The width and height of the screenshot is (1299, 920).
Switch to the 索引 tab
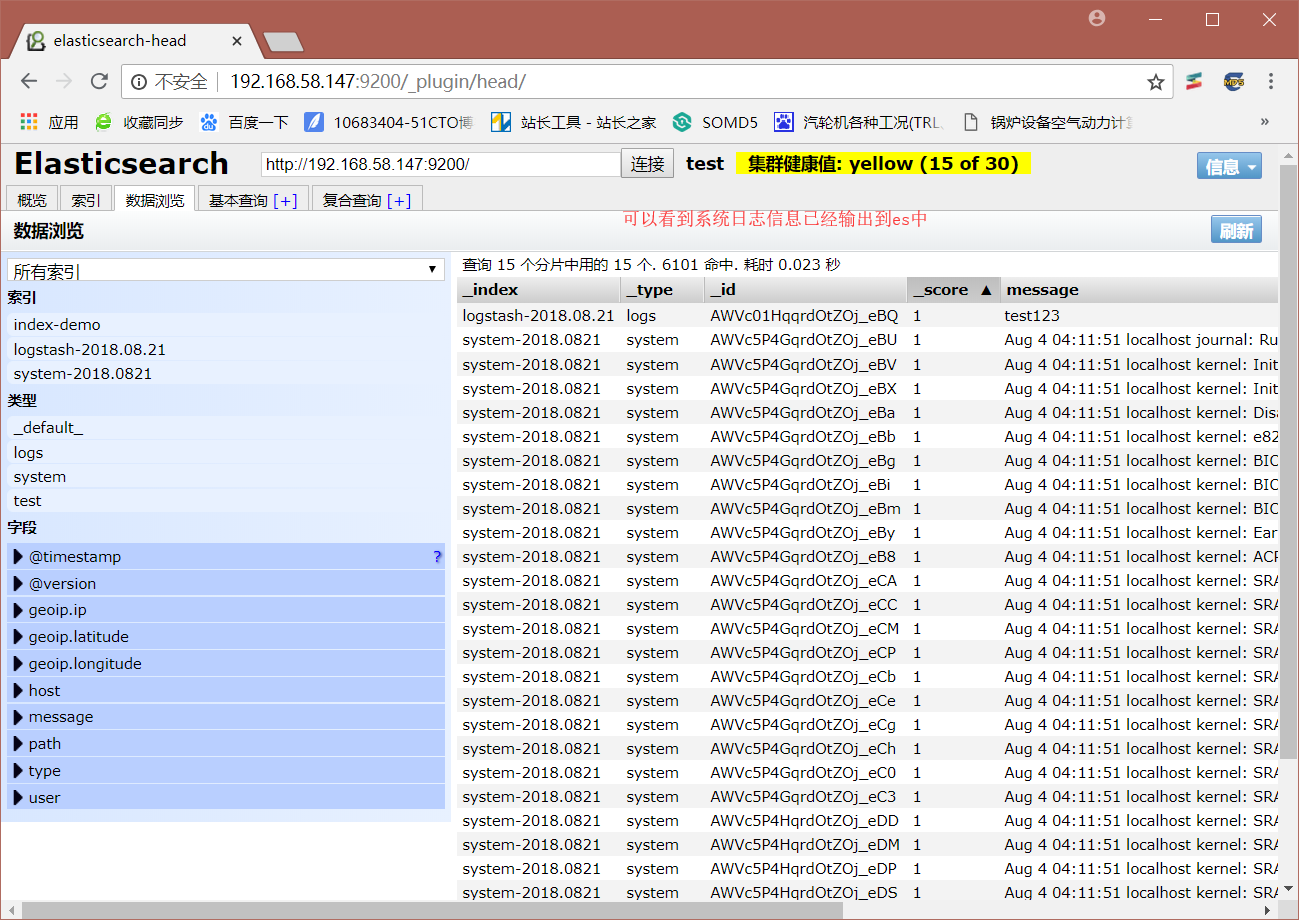click(86, 199)
